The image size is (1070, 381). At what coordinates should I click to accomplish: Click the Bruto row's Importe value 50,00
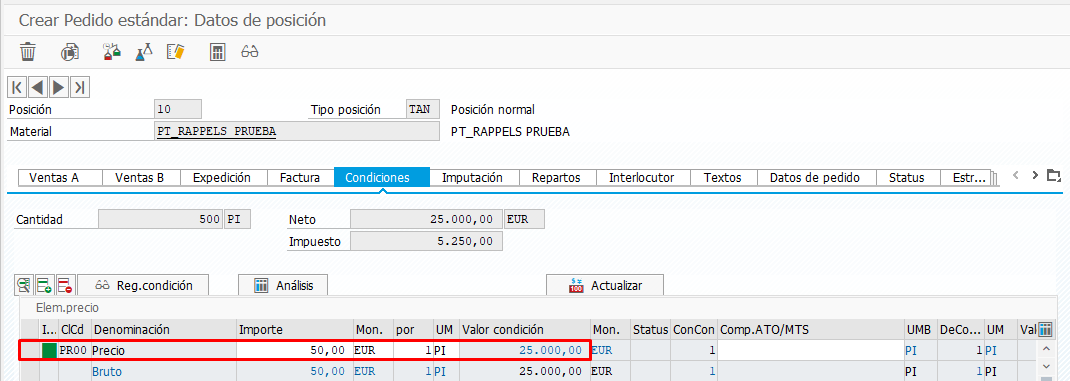pyautogui.click(x=294, y=371)
